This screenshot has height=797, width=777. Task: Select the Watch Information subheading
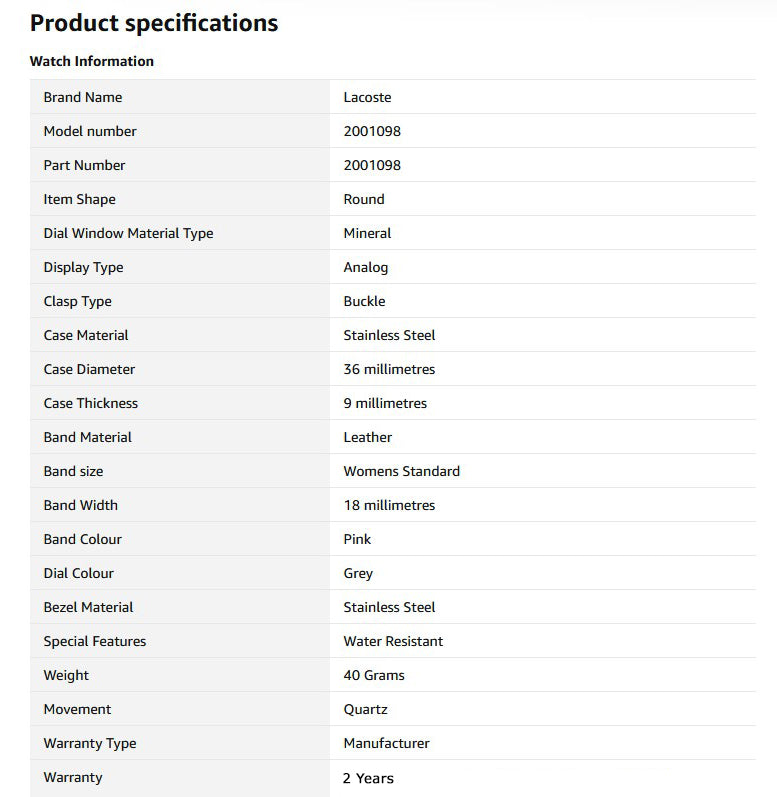[x=91, y=61]
